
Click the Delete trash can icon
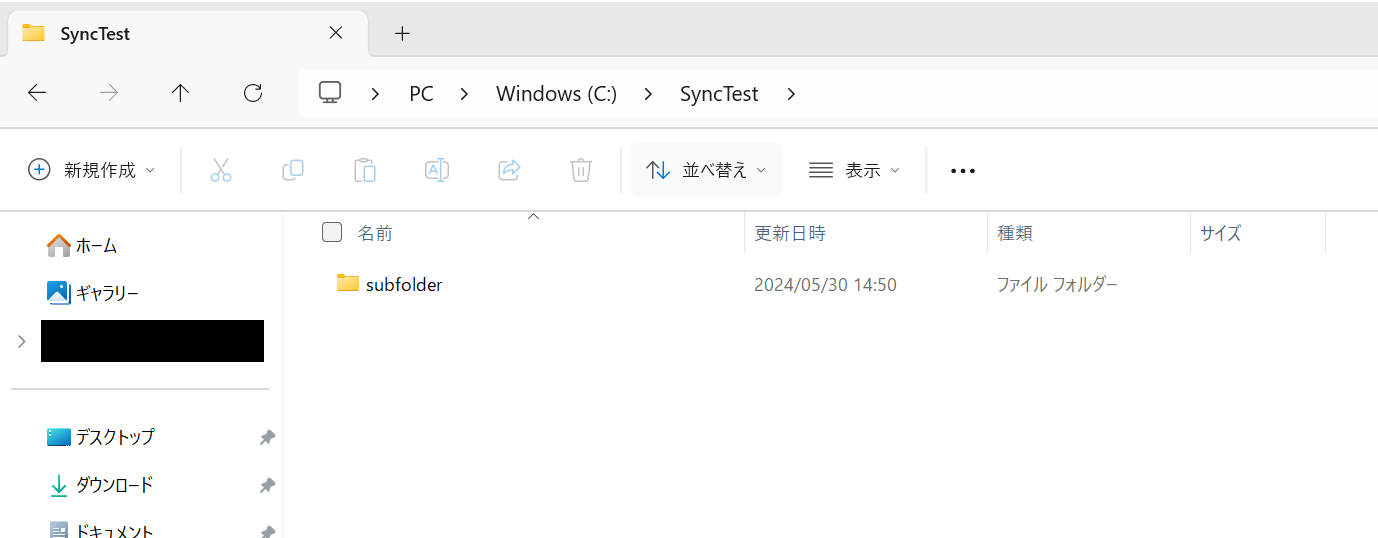[581, 170]
